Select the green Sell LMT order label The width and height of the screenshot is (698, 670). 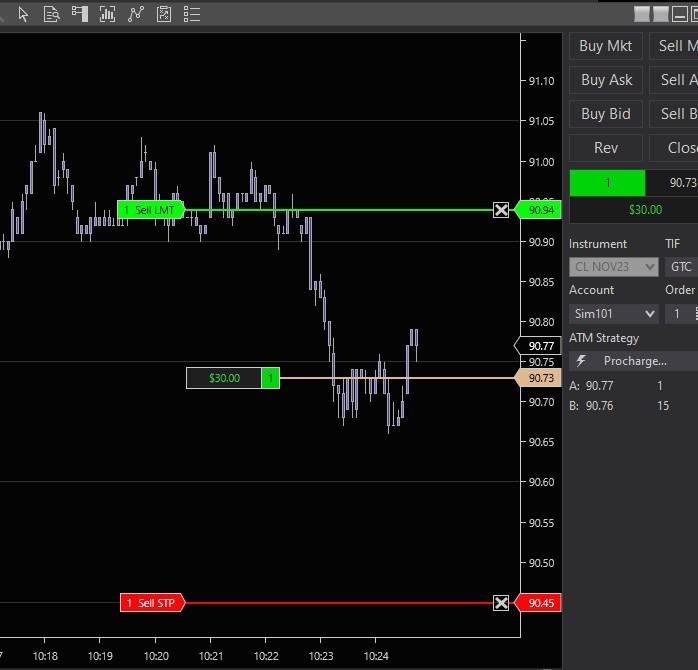pos(151,210)
